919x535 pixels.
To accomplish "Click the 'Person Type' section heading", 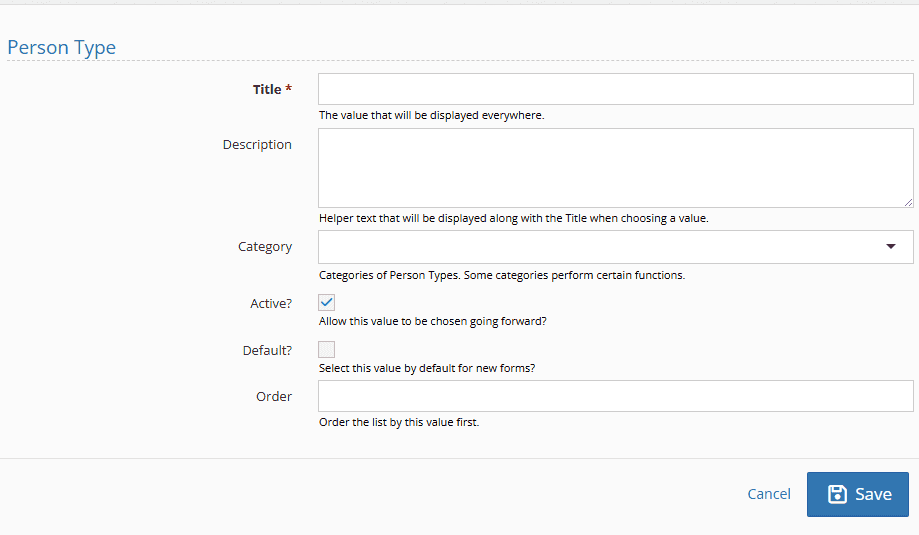I will pyautogui.click(x=62, y=47).
